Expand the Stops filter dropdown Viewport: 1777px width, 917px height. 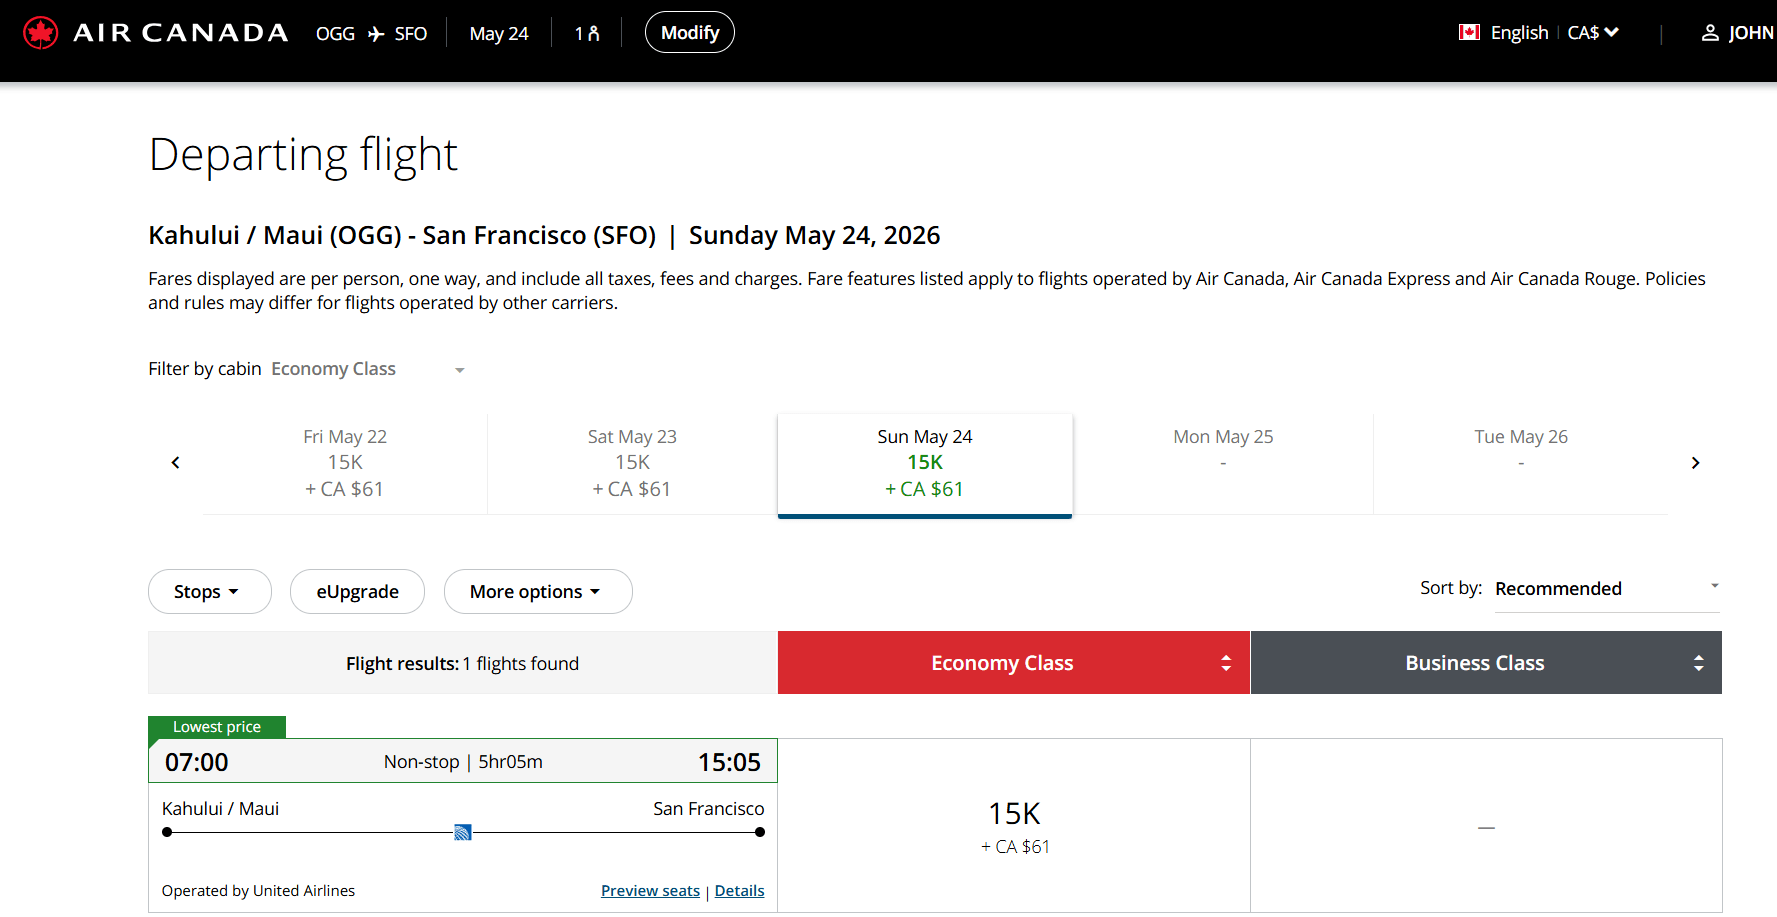209,592
